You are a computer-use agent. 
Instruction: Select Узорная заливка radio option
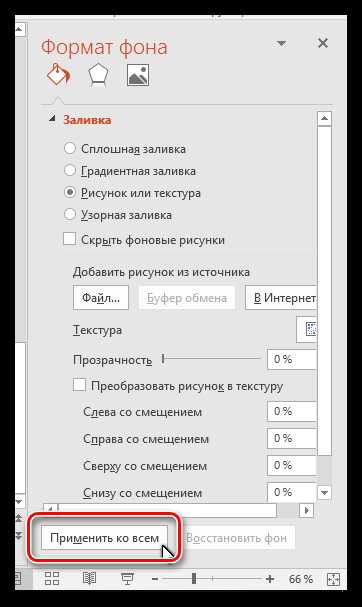point(70,214)
